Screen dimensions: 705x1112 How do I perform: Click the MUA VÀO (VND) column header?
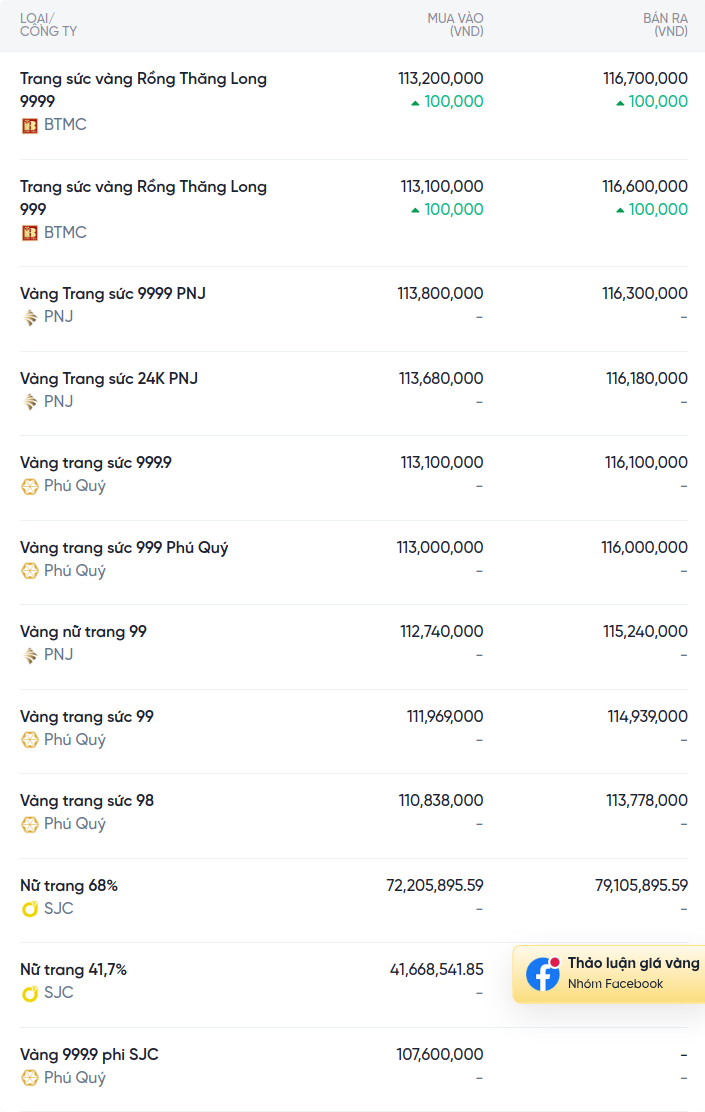pyautogui.click(x=455, y=25)
